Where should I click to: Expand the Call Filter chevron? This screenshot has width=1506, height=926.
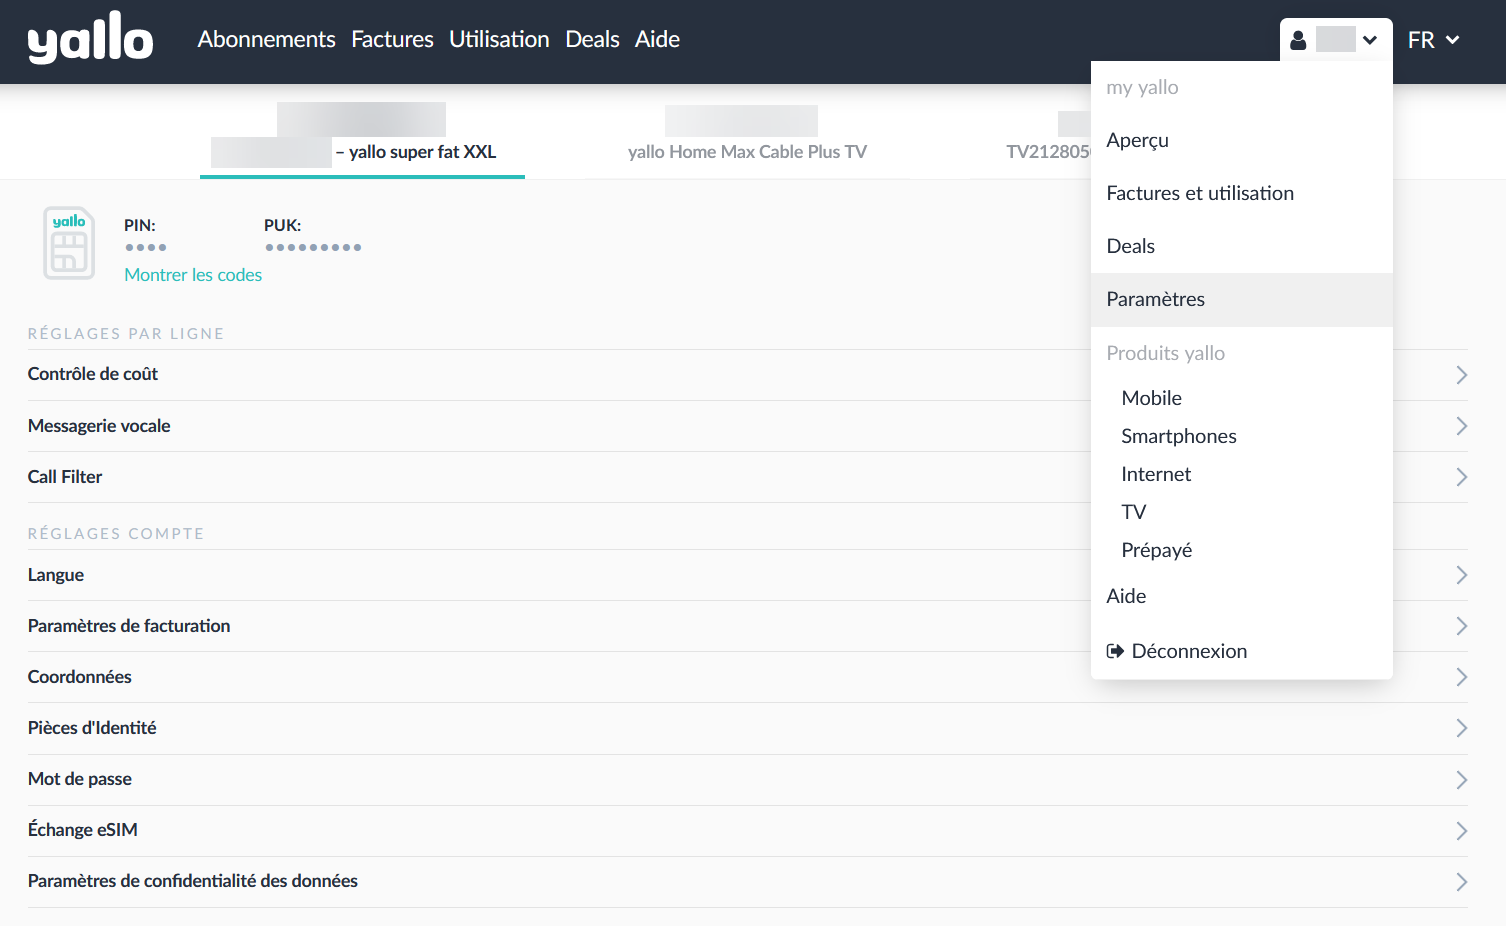(x=1461, y=477)
